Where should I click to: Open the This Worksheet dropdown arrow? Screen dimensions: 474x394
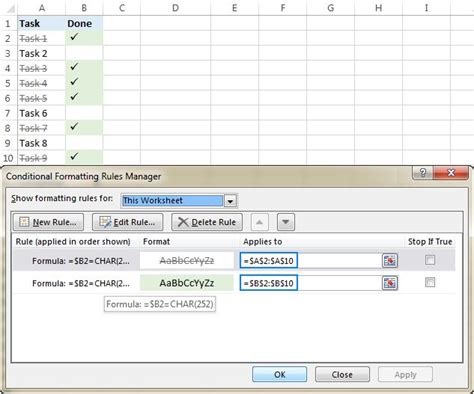tap(230, 201)
